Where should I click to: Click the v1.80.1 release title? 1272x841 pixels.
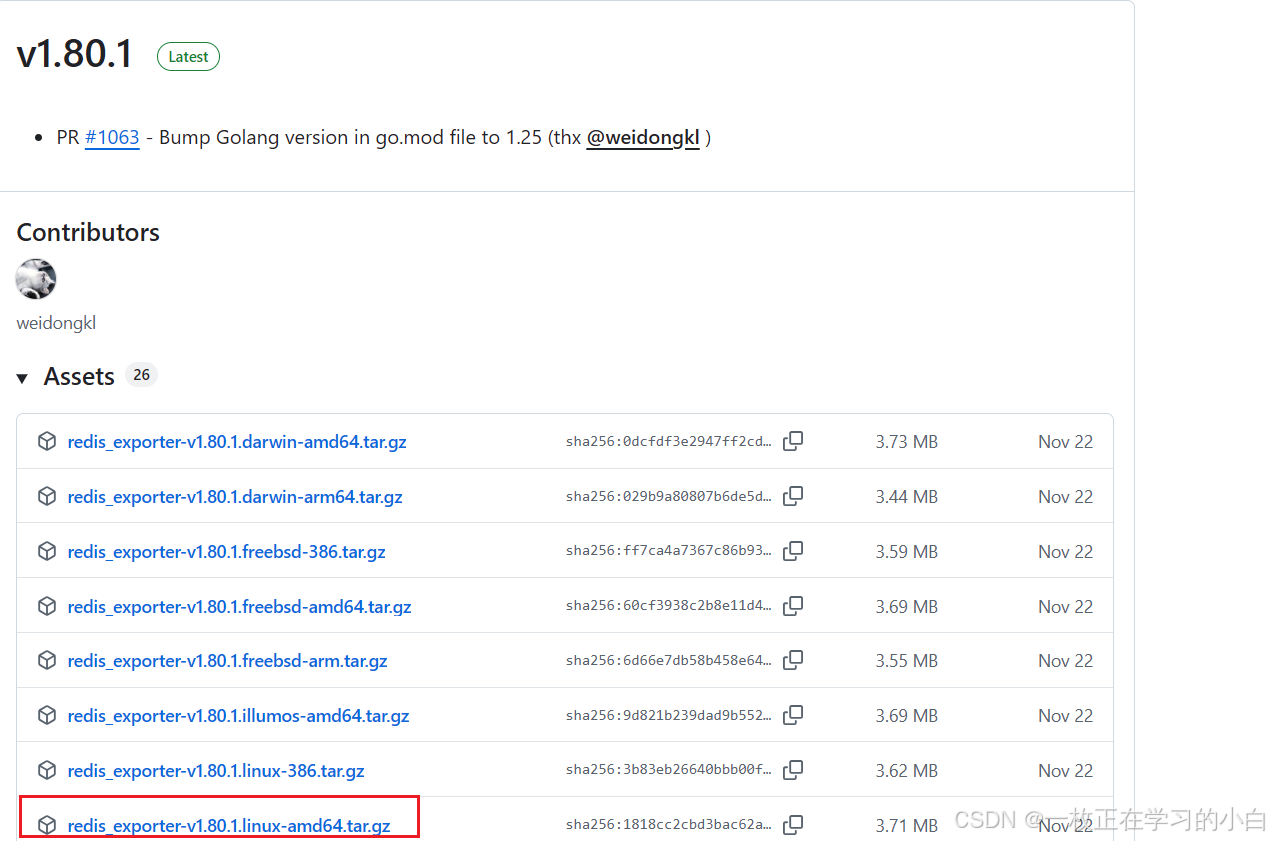(75, 55)
